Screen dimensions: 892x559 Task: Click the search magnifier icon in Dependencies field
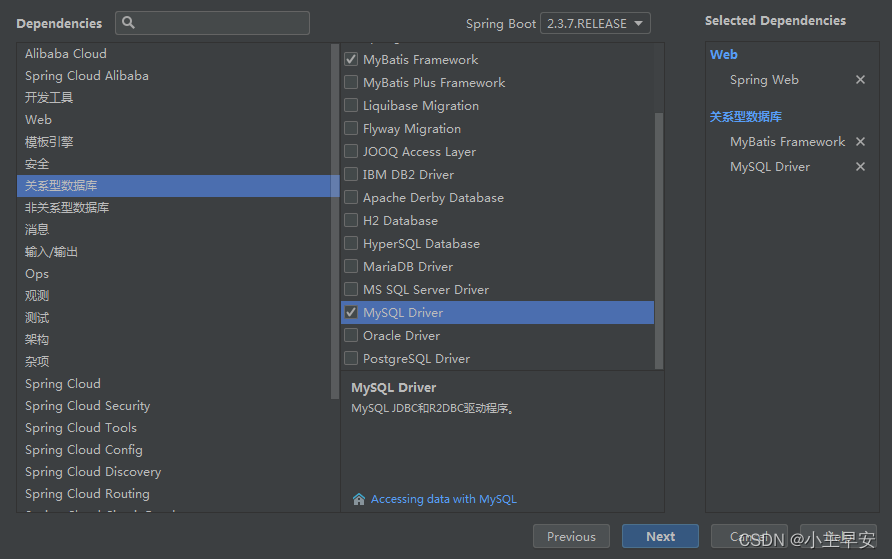point(129,23)
